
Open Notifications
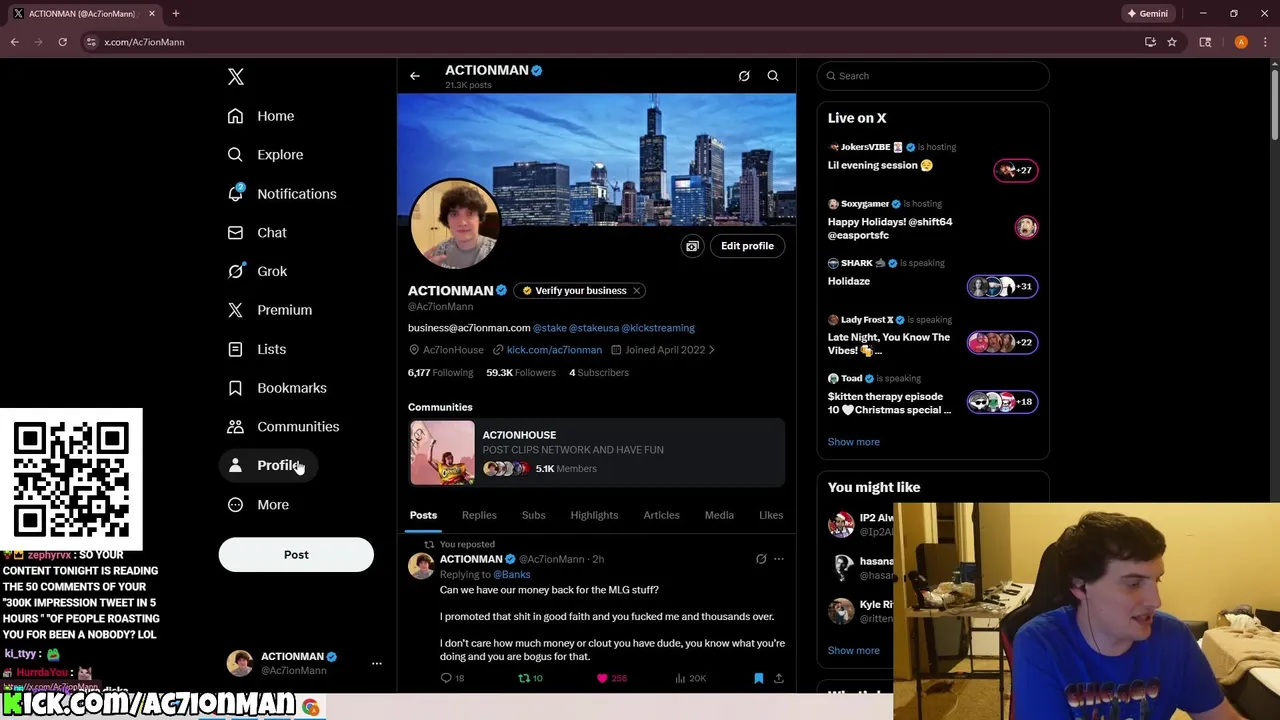[282, 194]
